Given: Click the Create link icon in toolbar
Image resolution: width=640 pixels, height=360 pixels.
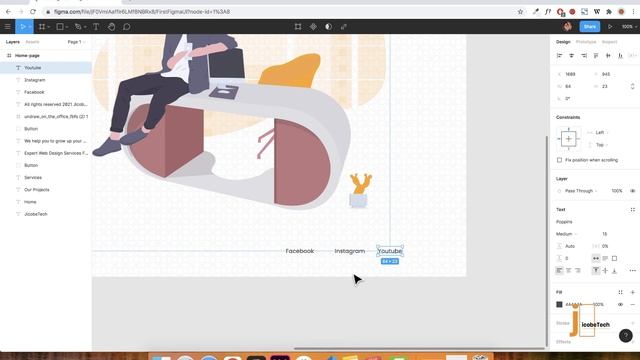Looking at the screenshot, I should (344, 27).
